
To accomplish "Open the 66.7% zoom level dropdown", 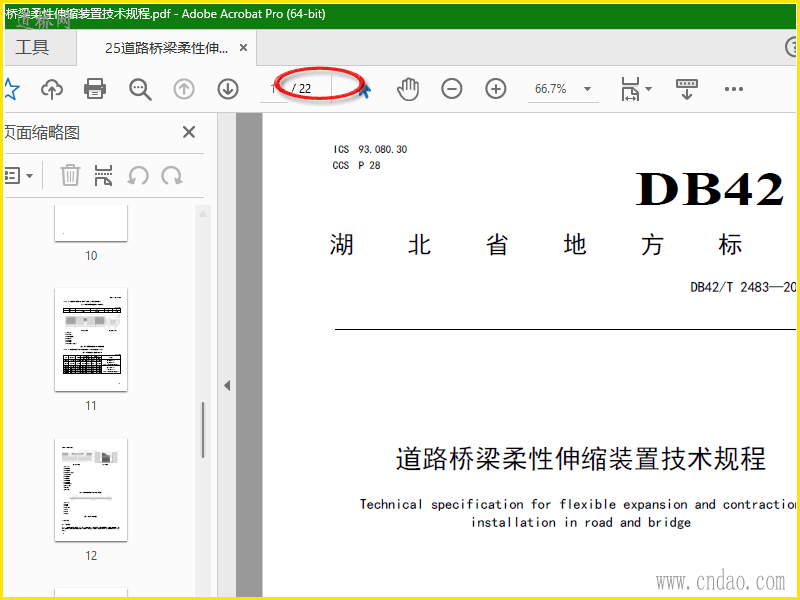I will pyautogui.click(x=563, y=89).
